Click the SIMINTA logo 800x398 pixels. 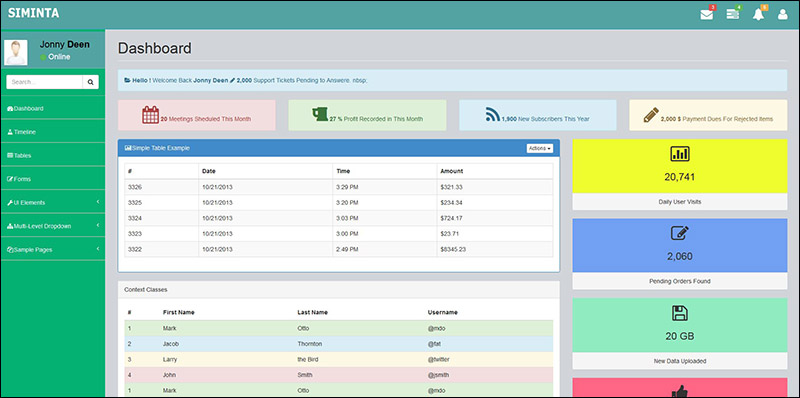[34, 13]
